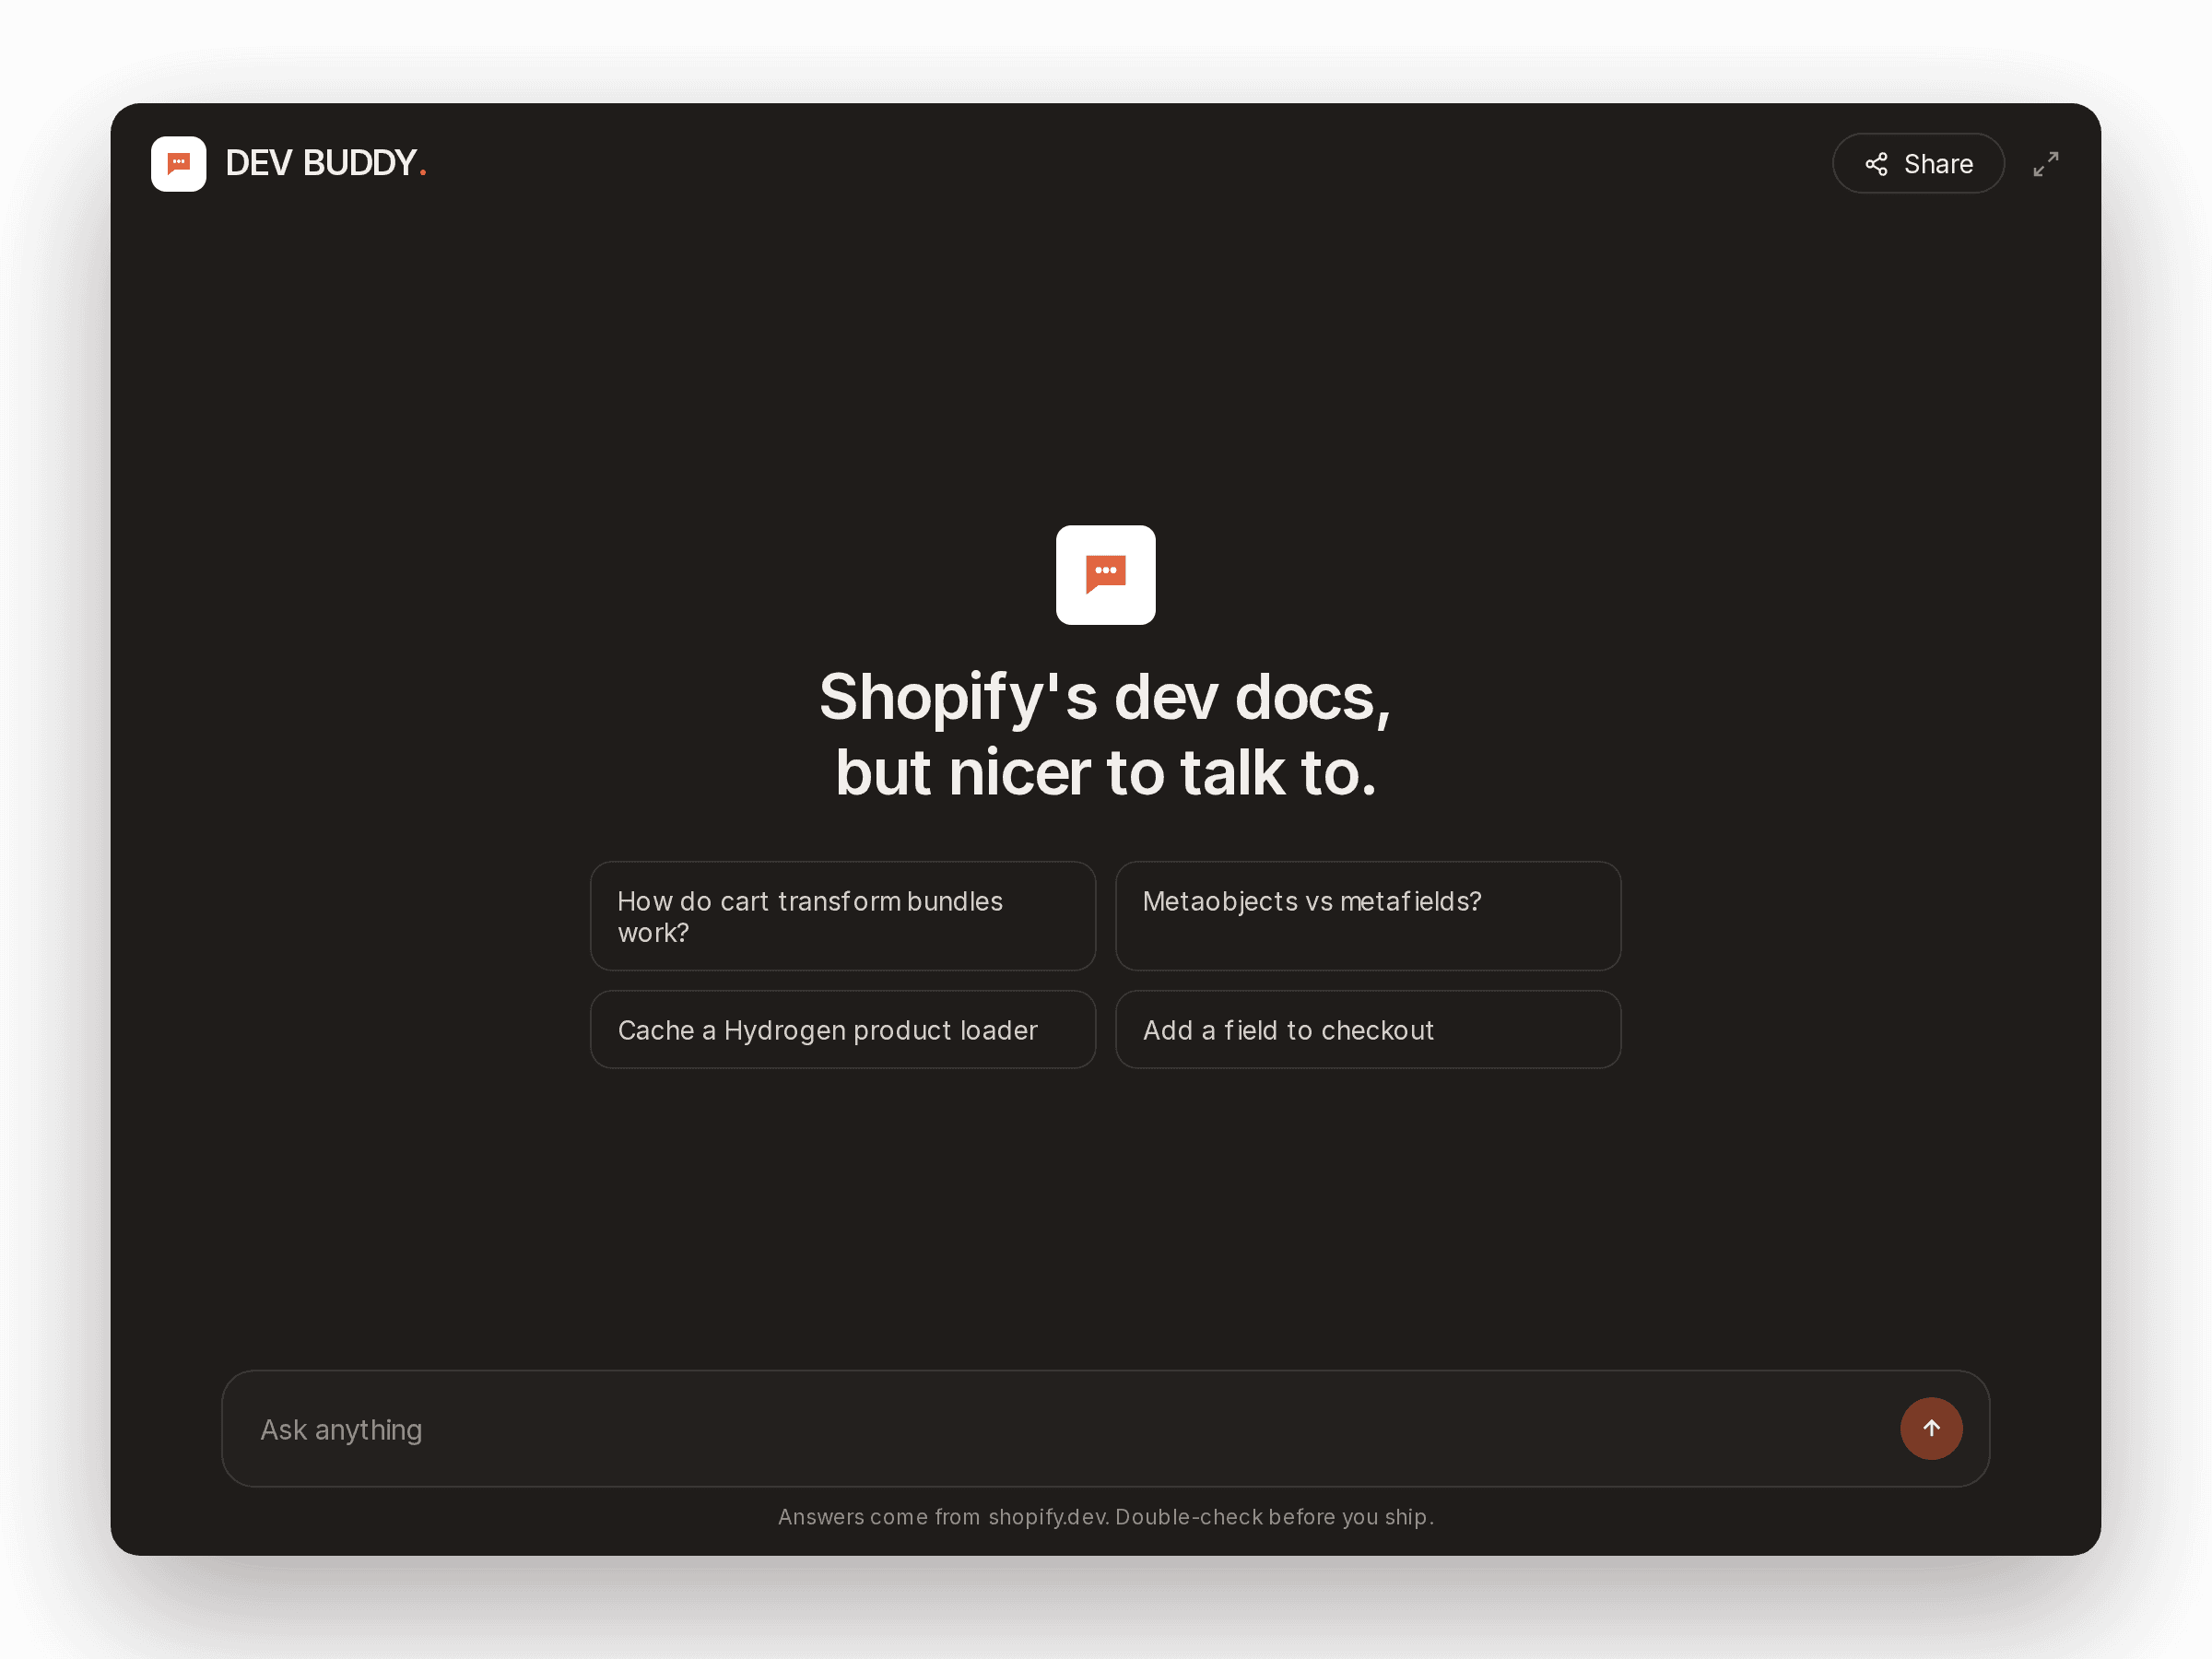Click the large center chat bubble icon
The height and width of the screenshot is (1659, 2212).
[x=1106, y=575]
